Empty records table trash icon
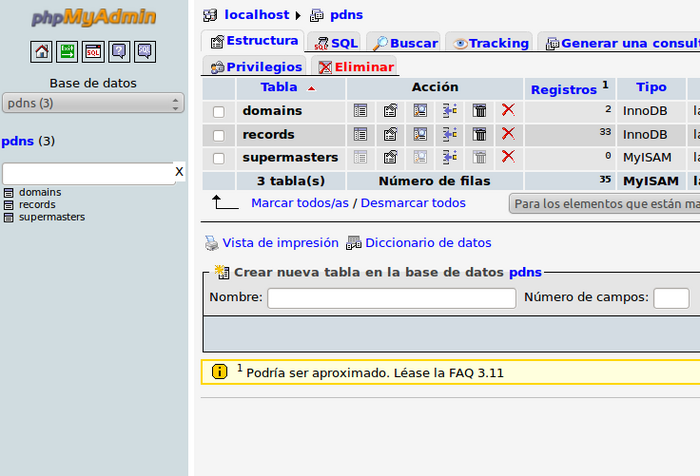Image resolution: width=700 pixels, height=476 pixels. (479, 134)
